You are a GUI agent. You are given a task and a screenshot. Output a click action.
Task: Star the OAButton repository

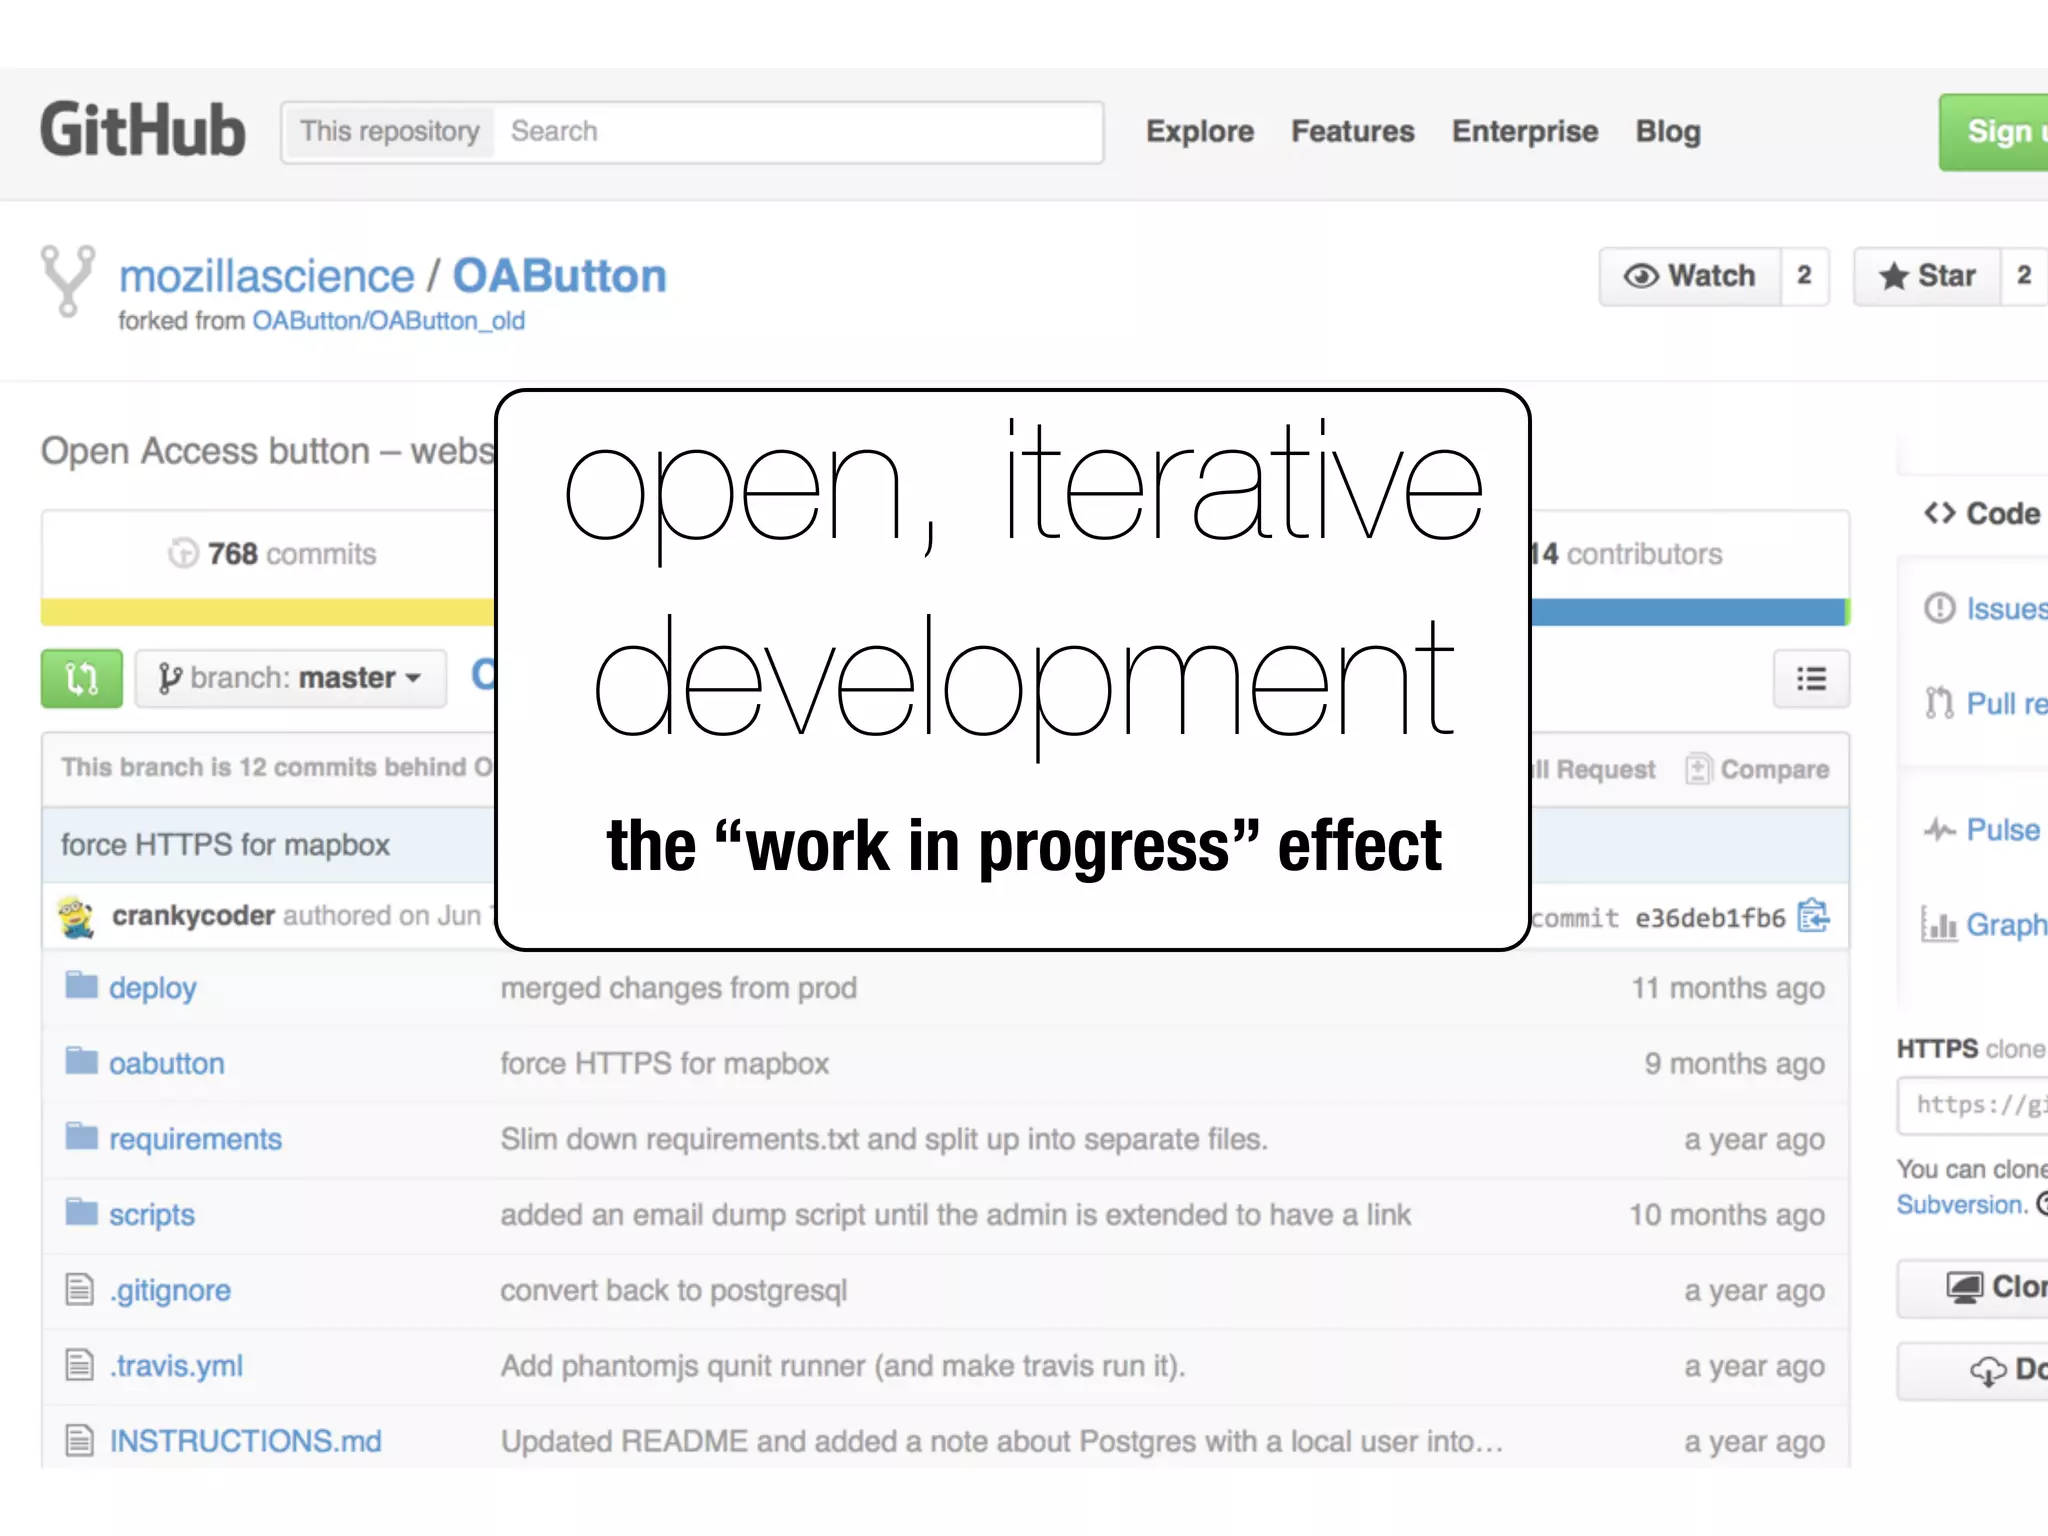(x=1927, y=276)
